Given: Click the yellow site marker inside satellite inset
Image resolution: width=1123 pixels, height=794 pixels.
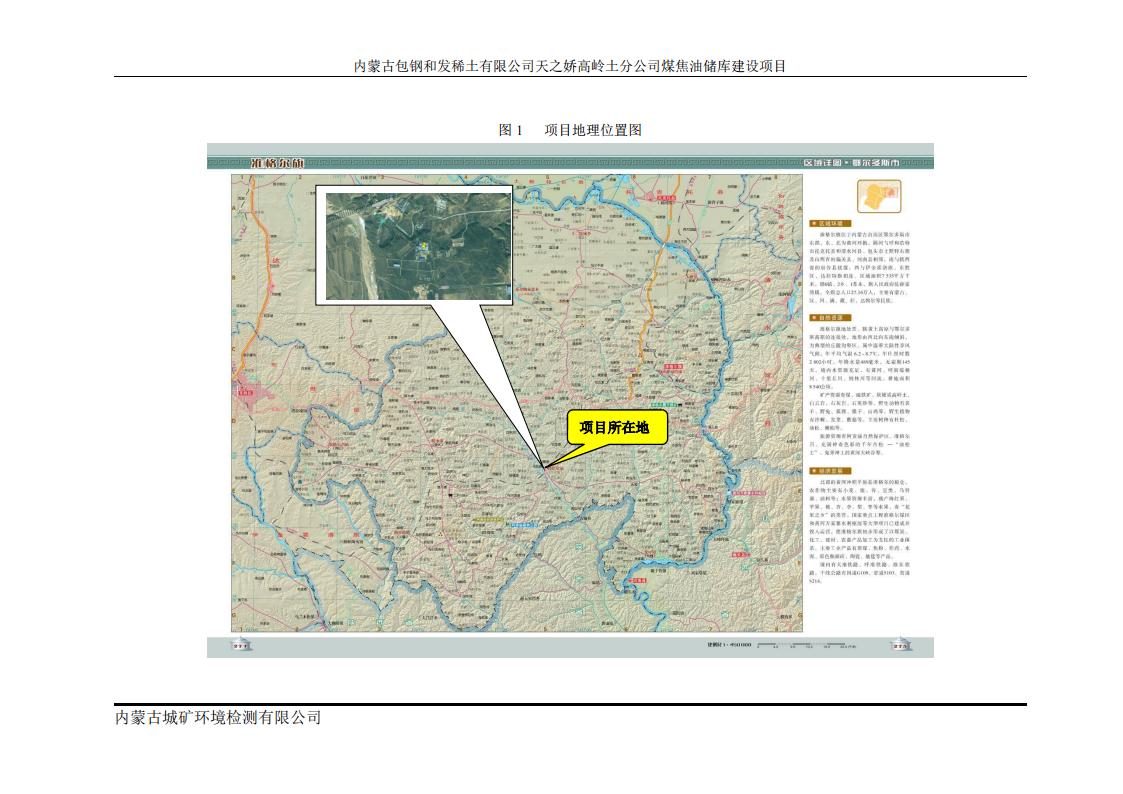Looking at the screenshot, I should point(423,246).
